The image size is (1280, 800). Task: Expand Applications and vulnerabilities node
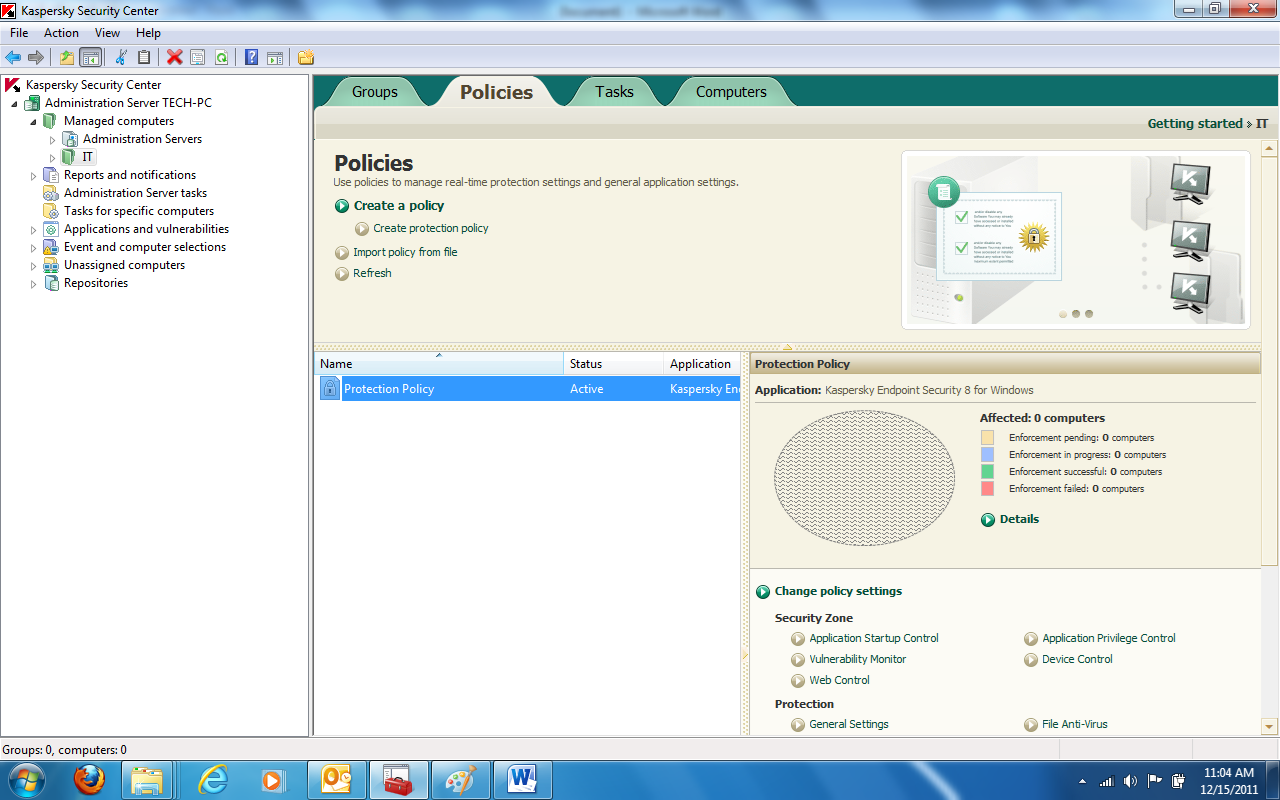[x=33, y=230]
